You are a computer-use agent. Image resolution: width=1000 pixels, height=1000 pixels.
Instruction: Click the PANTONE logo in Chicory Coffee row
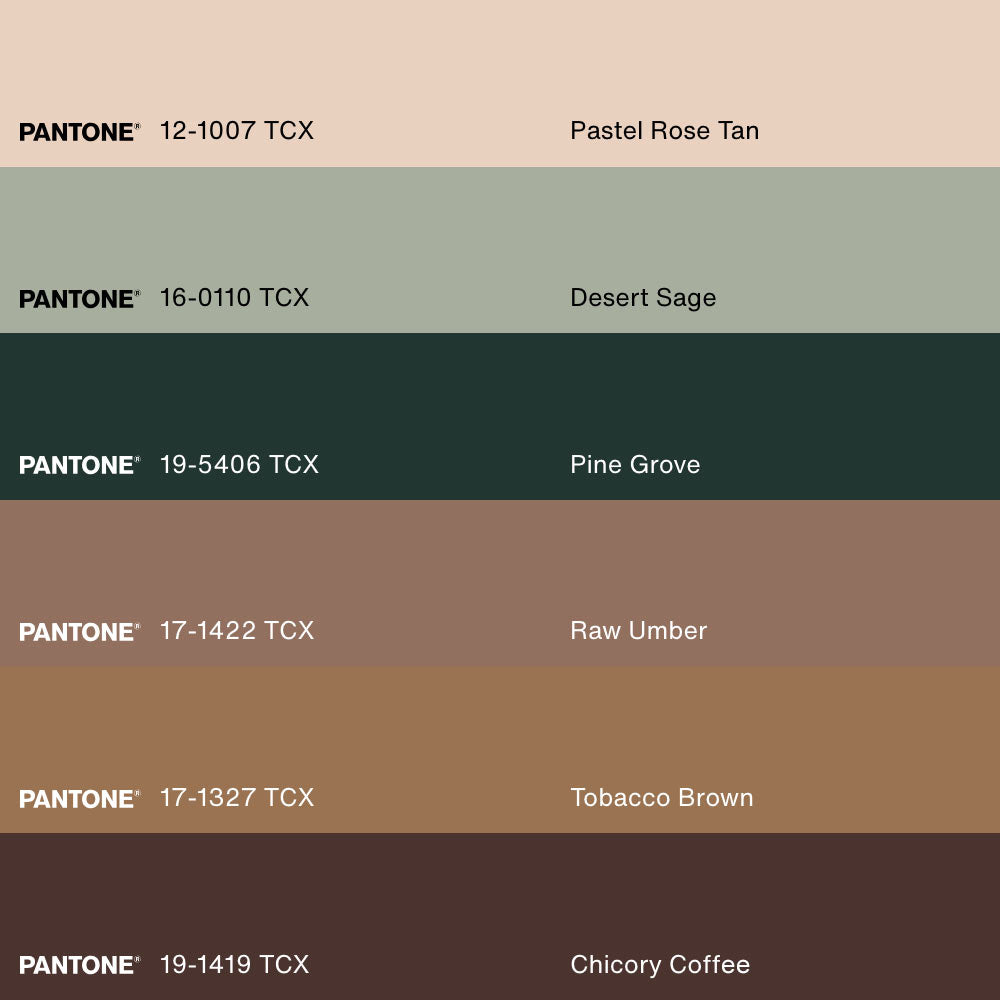click(x=79, y=965)
